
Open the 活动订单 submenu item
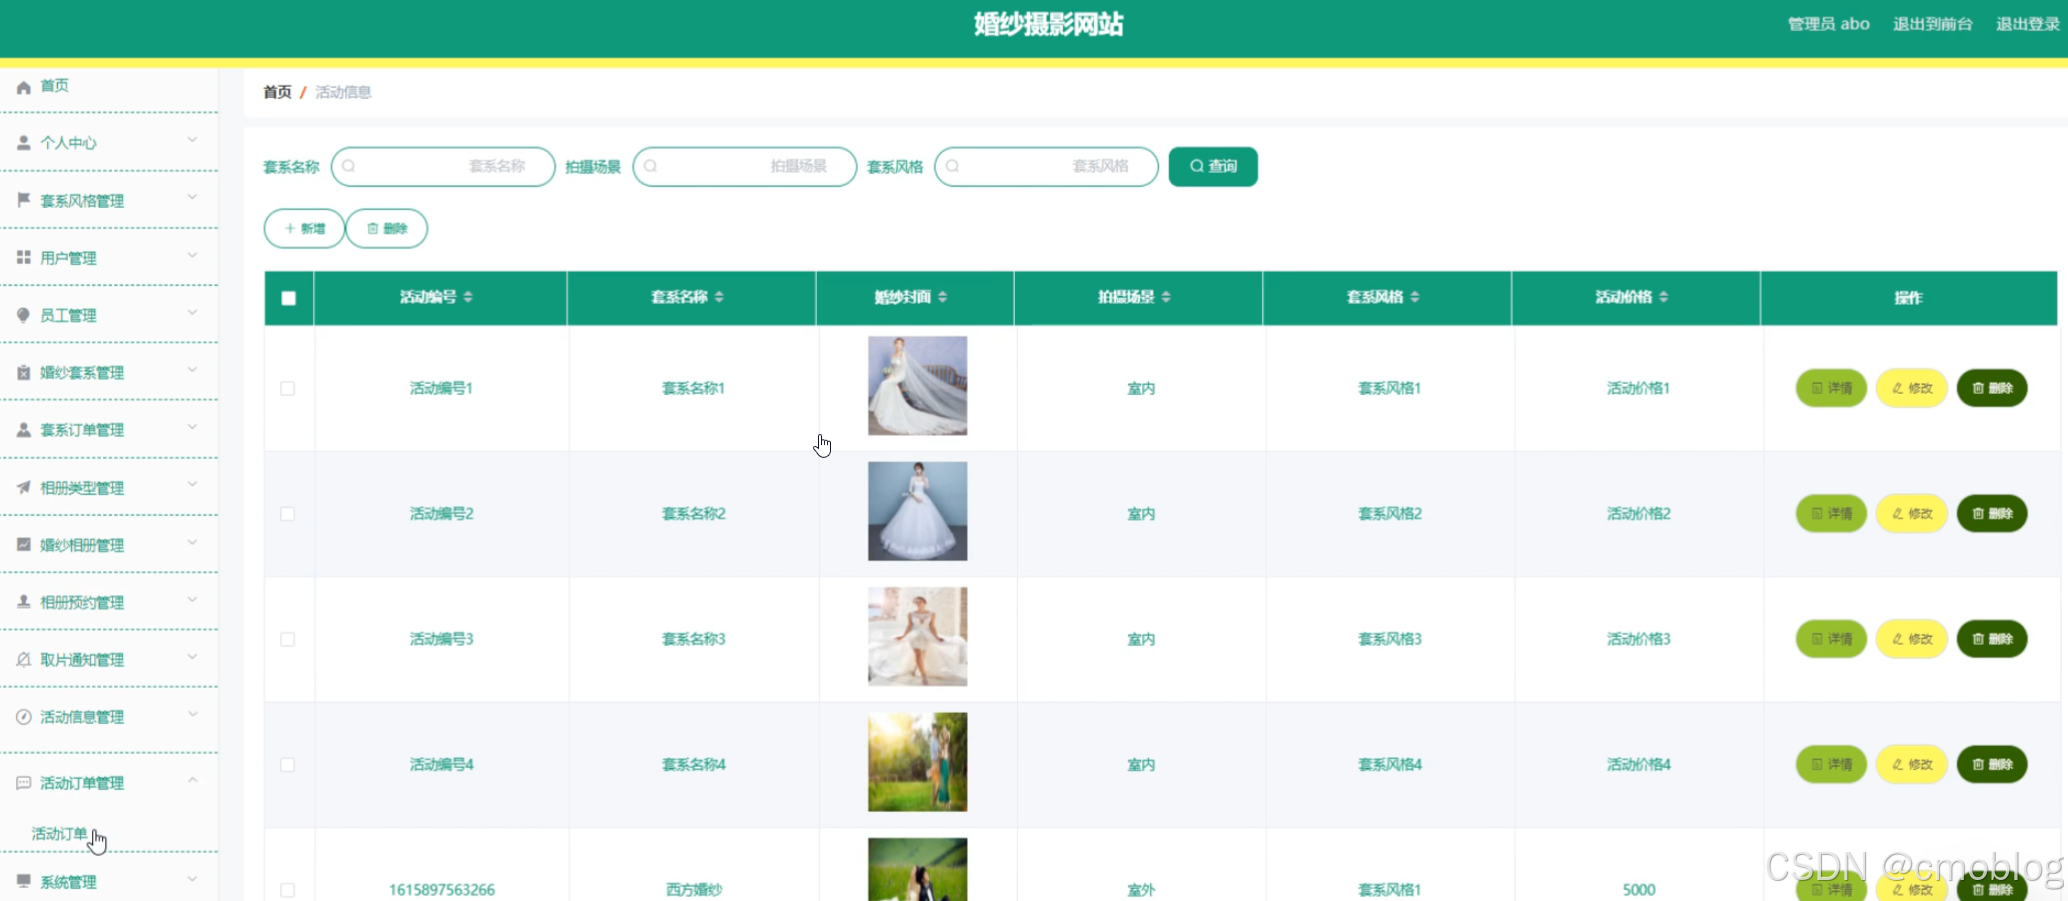point(60,833)
